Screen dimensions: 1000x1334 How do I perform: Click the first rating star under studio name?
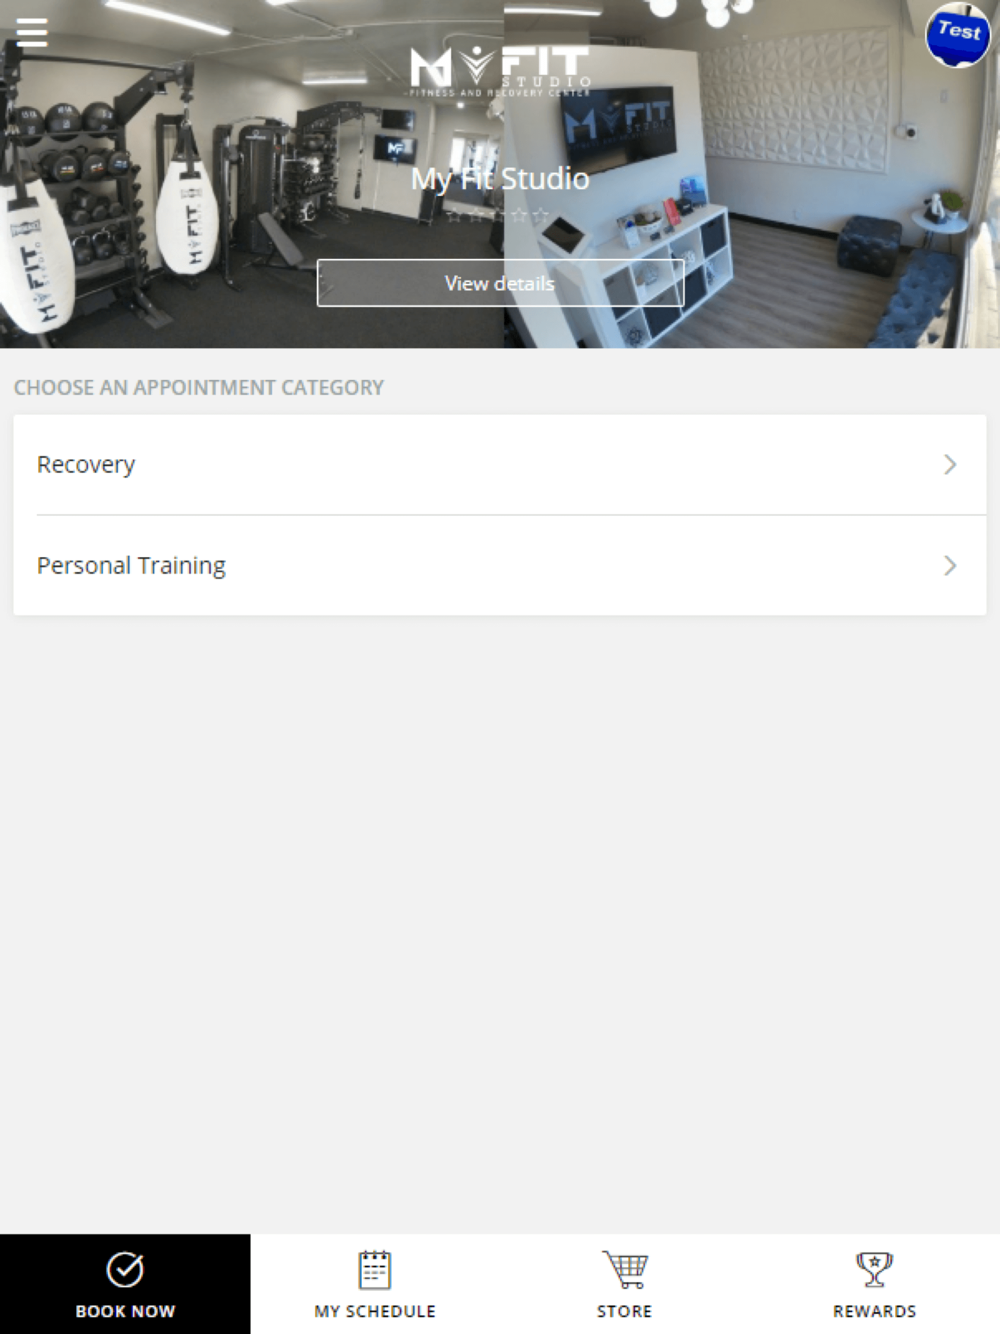[x=453, y=215]
